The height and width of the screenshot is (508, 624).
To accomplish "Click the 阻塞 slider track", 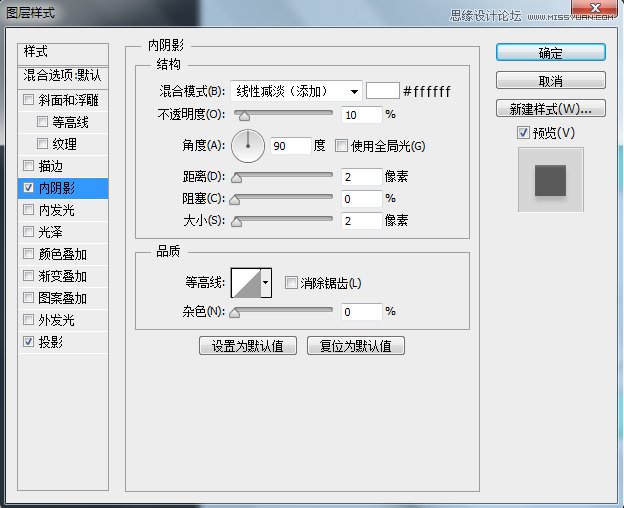I will 283,197.
